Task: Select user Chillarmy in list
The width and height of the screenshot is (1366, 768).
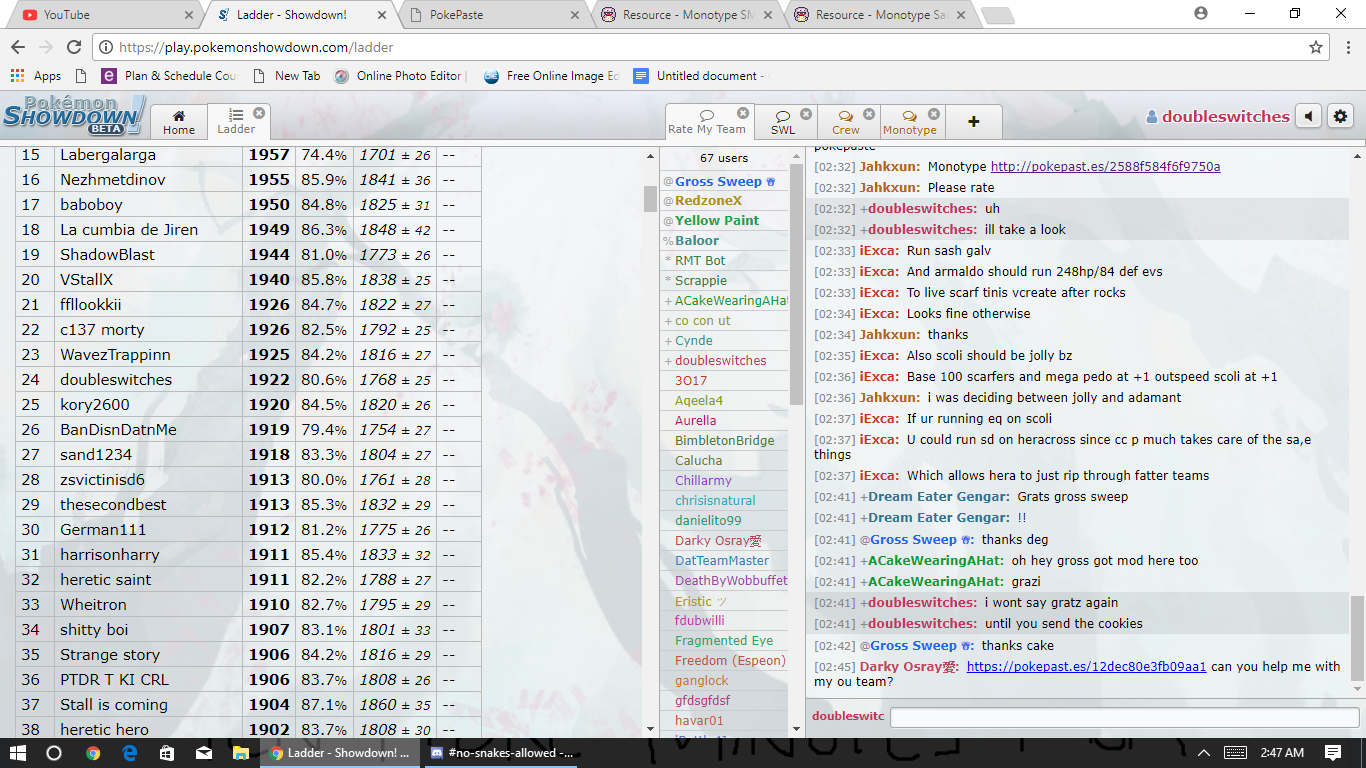Action: (703, 481)
